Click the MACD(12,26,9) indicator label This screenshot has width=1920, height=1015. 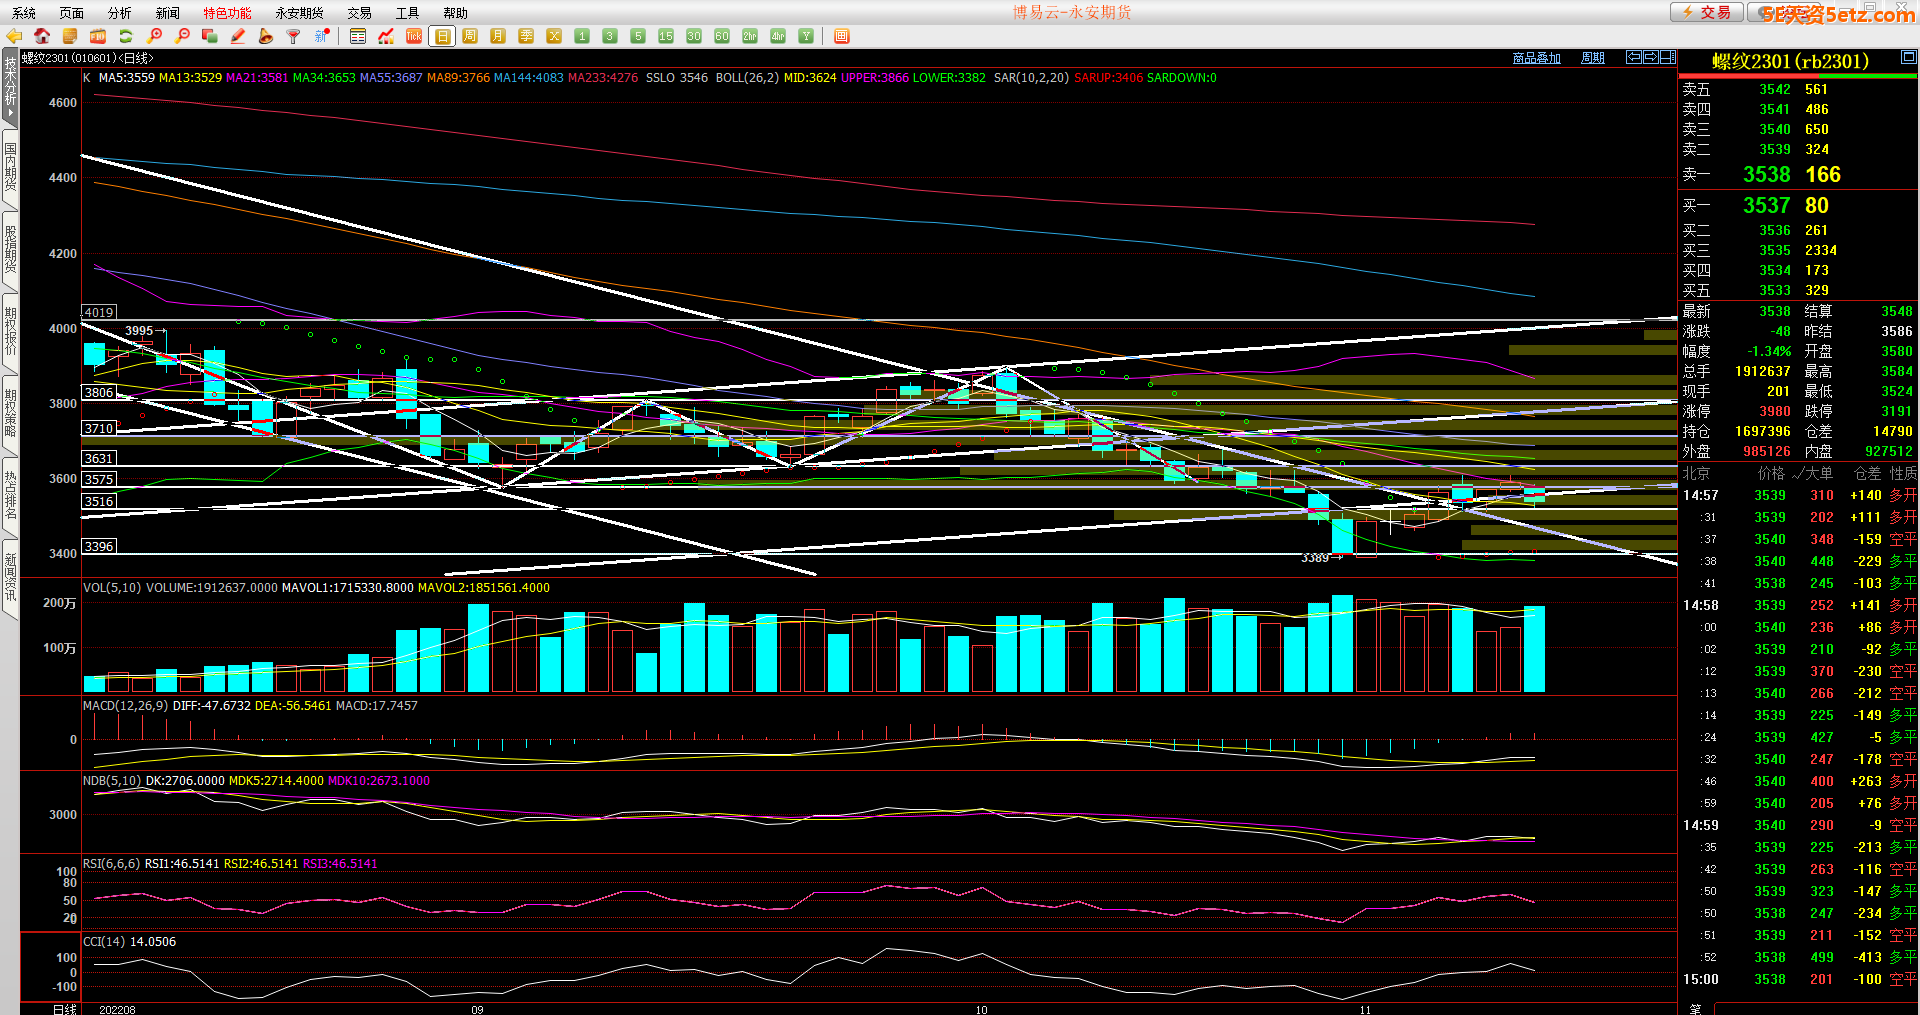pos(125,706)
